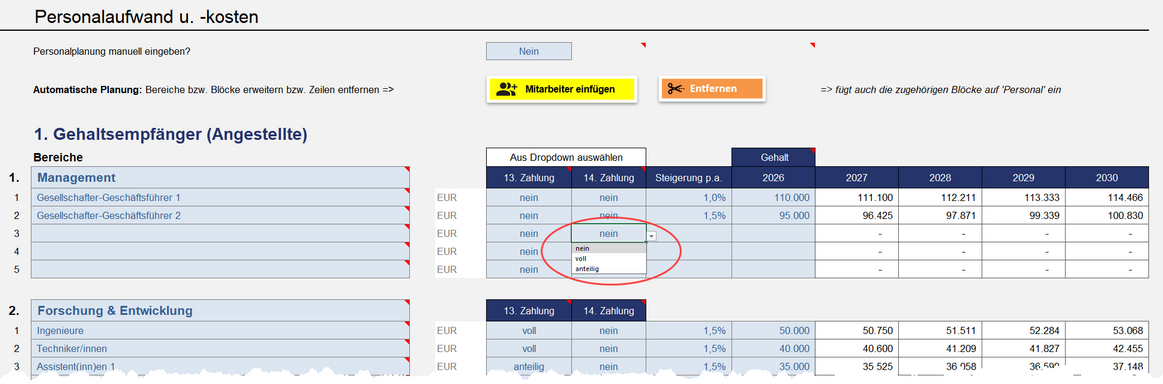
Task: Click the 53.068 value under 2030
Action: (1107, 330)
